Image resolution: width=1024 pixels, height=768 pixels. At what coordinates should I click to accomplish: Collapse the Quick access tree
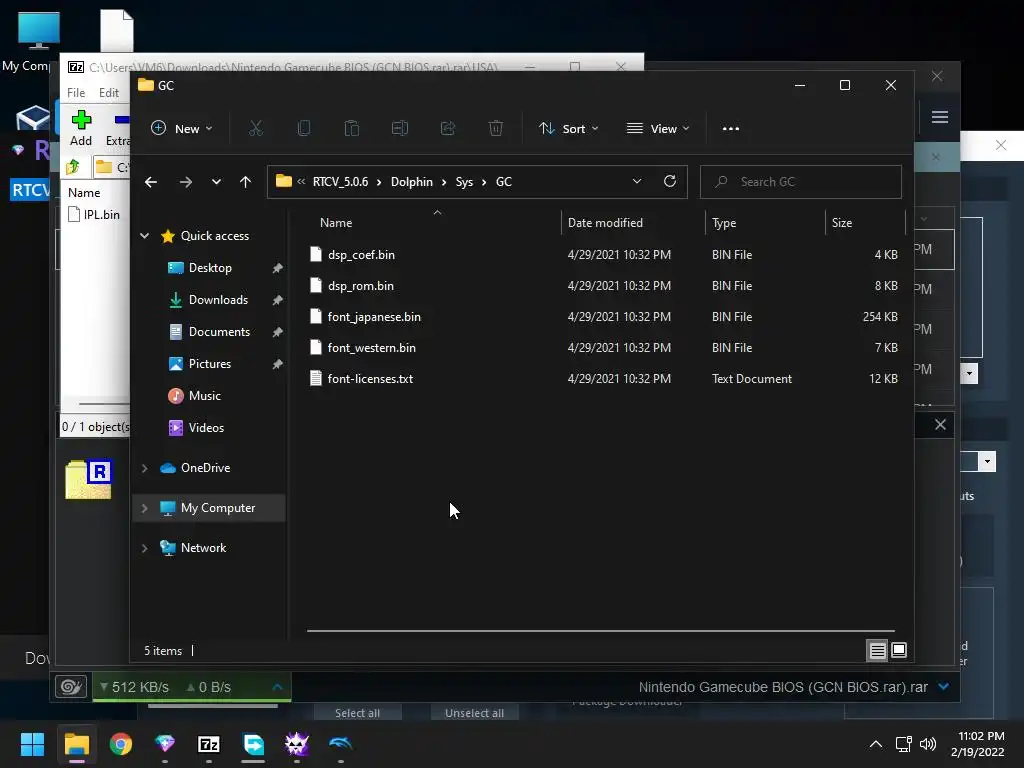pyautogui.click(x=144, y=236)
